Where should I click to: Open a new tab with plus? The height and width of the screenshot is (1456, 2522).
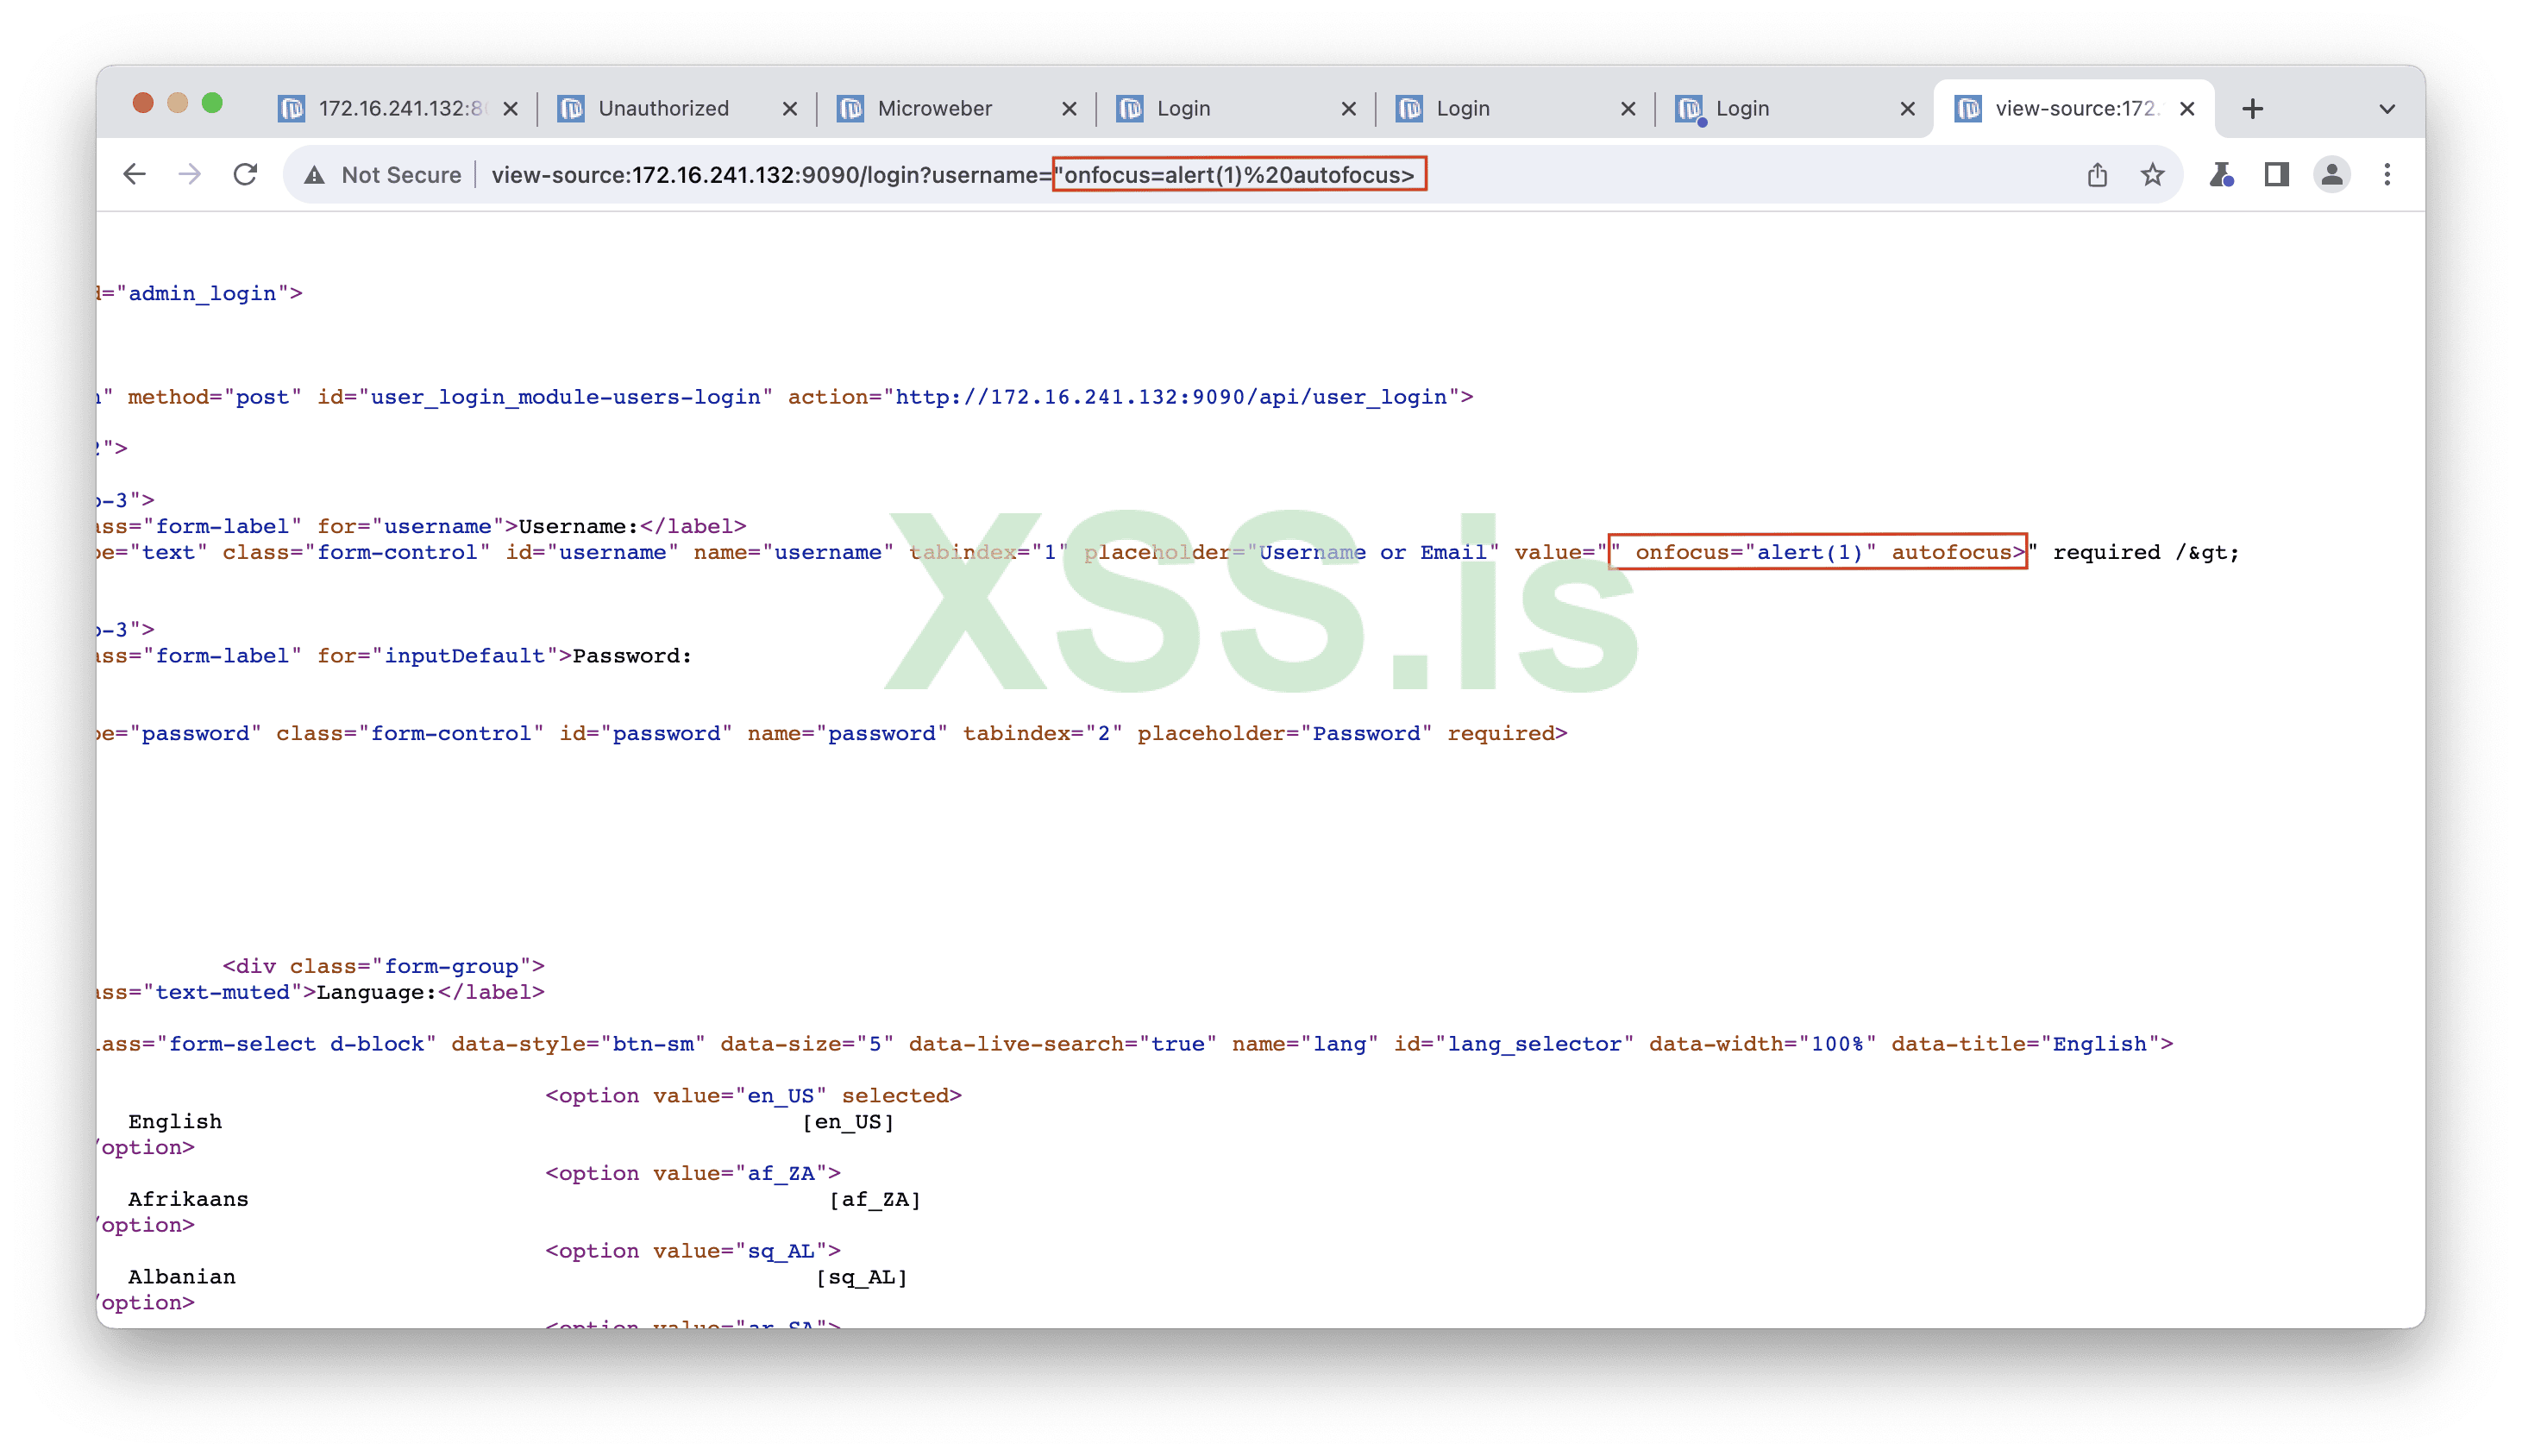(x=2252, y=109)
